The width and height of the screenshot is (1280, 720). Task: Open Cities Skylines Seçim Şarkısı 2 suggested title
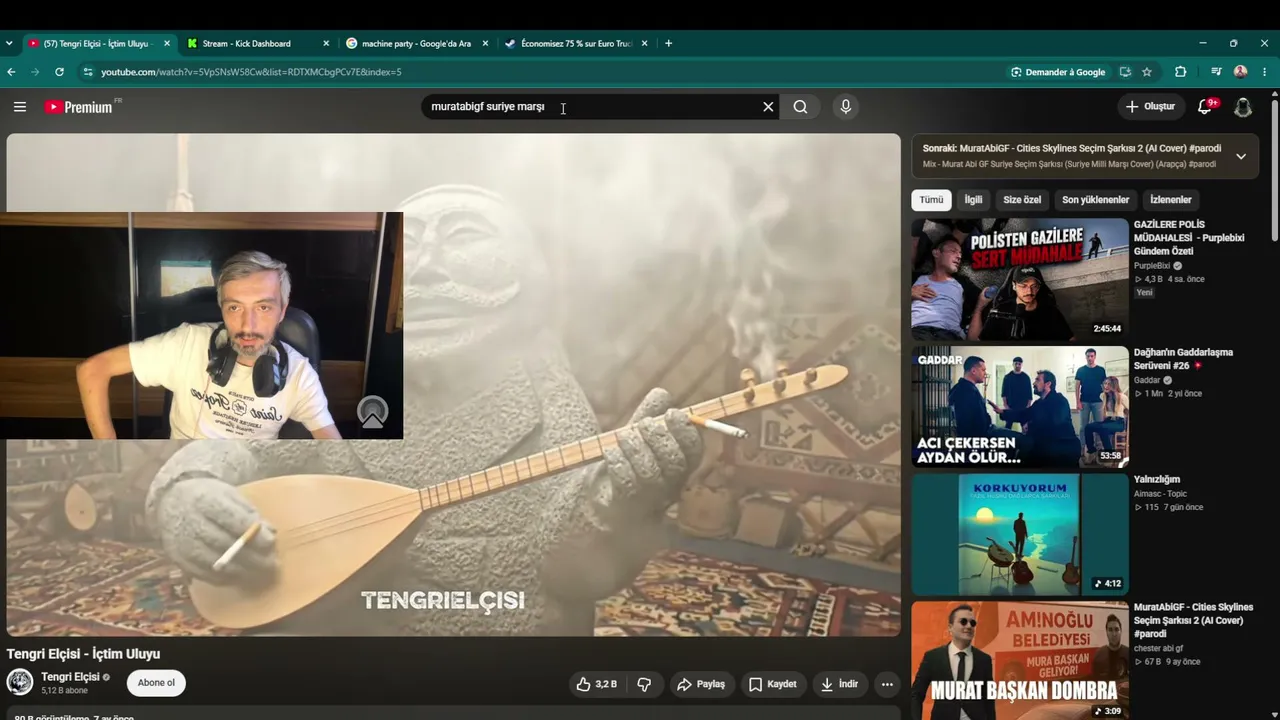1193,620
